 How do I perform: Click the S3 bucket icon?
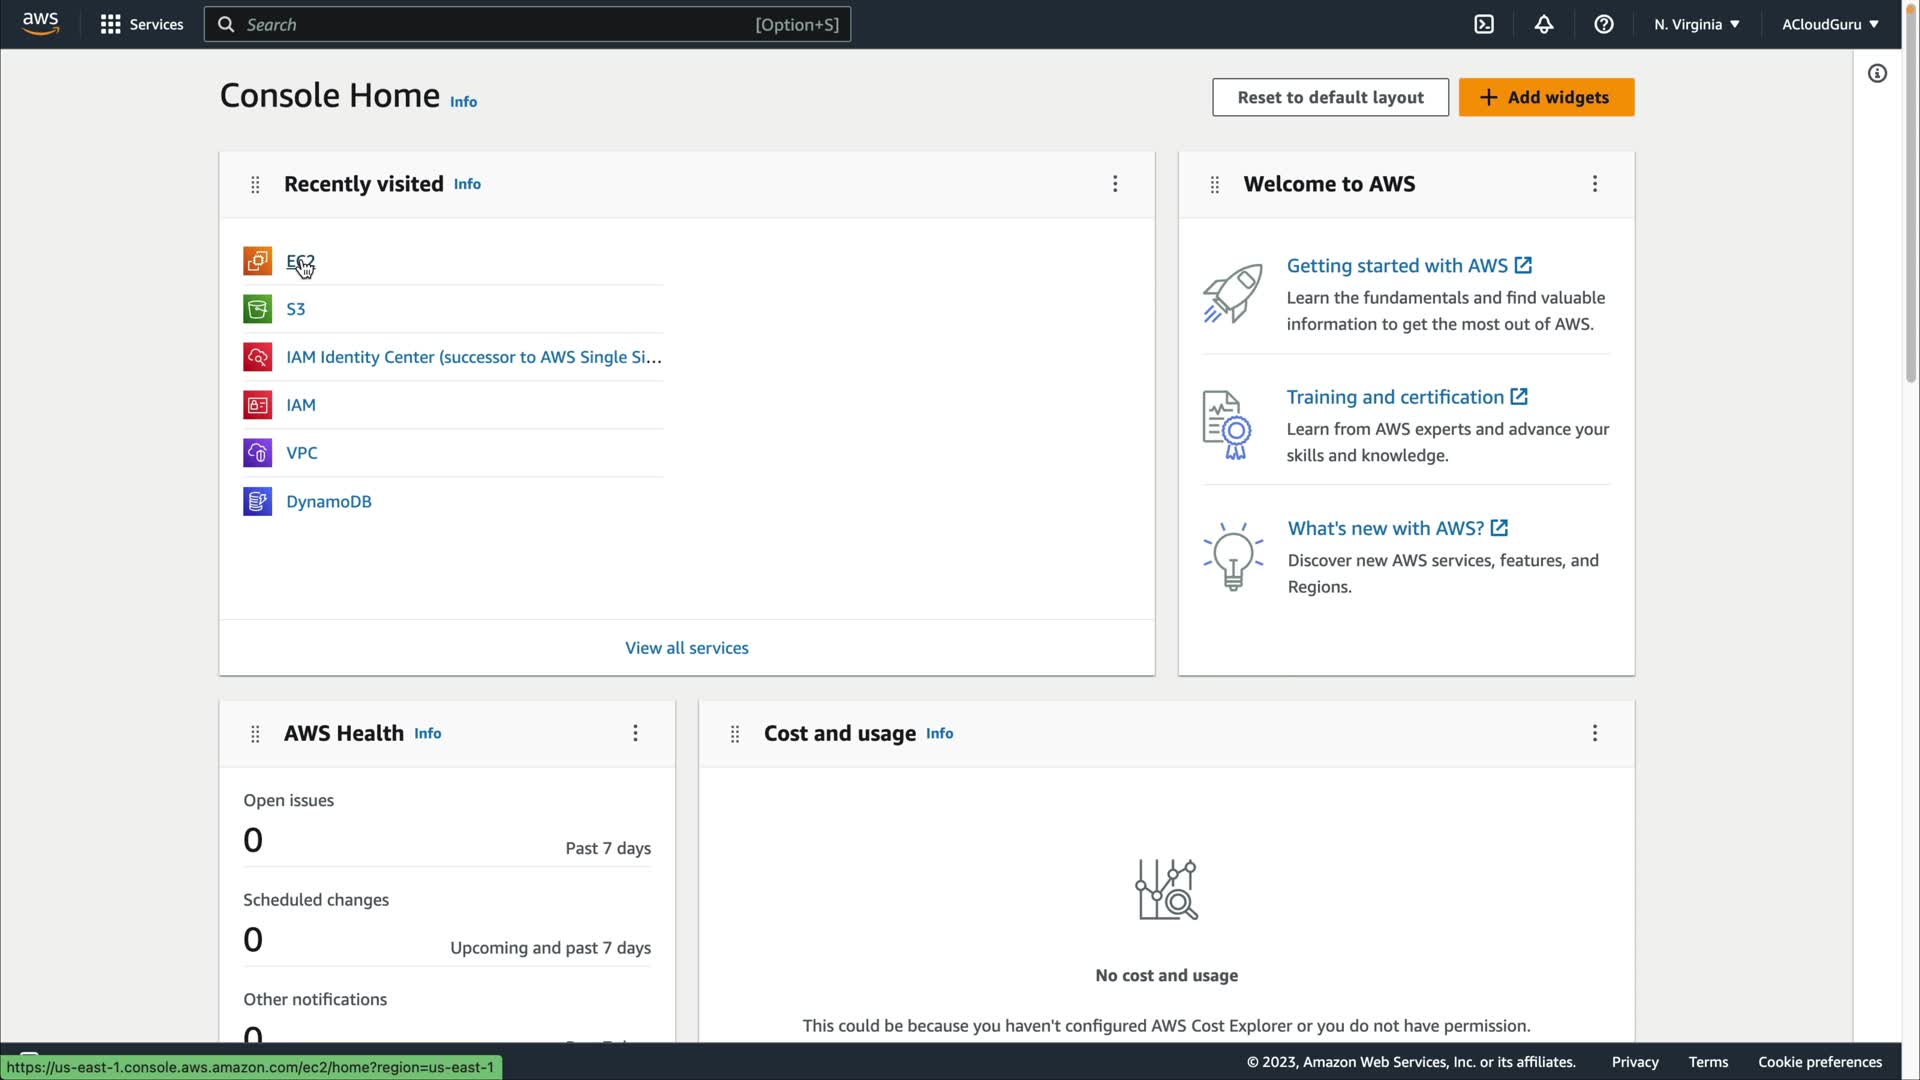[257, 309]
